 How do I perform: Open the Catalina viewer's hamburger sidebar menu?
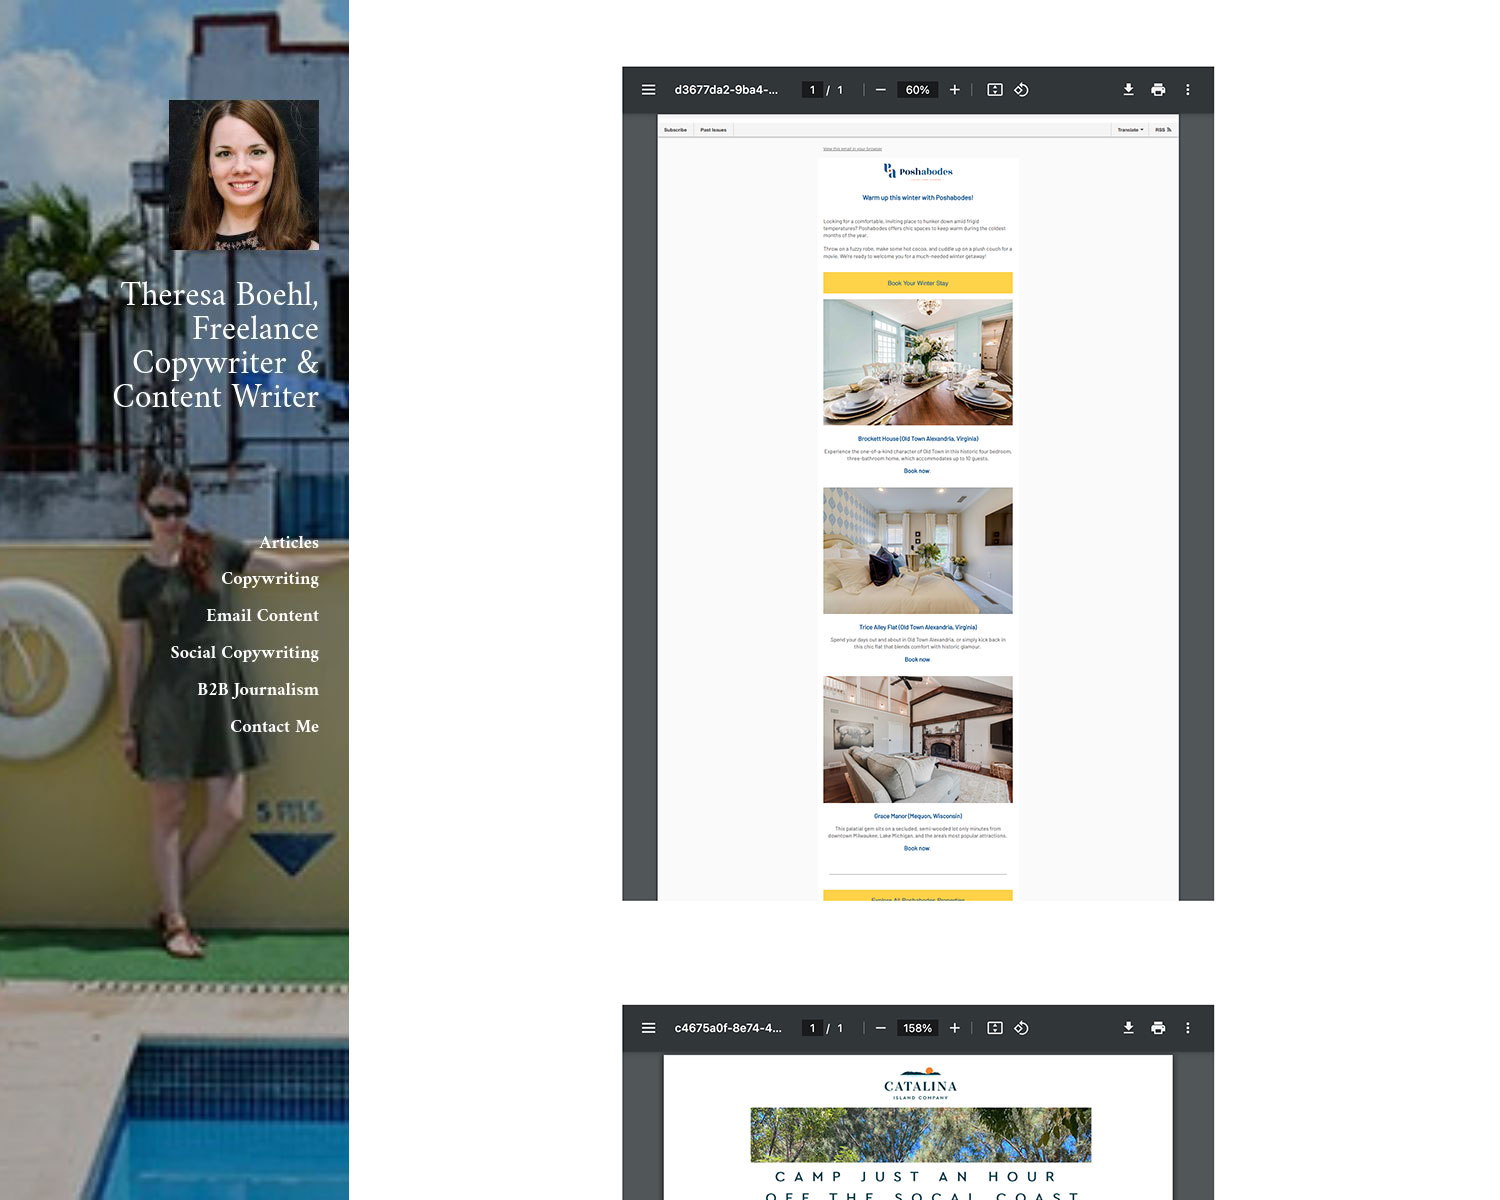click(648, 1027)
